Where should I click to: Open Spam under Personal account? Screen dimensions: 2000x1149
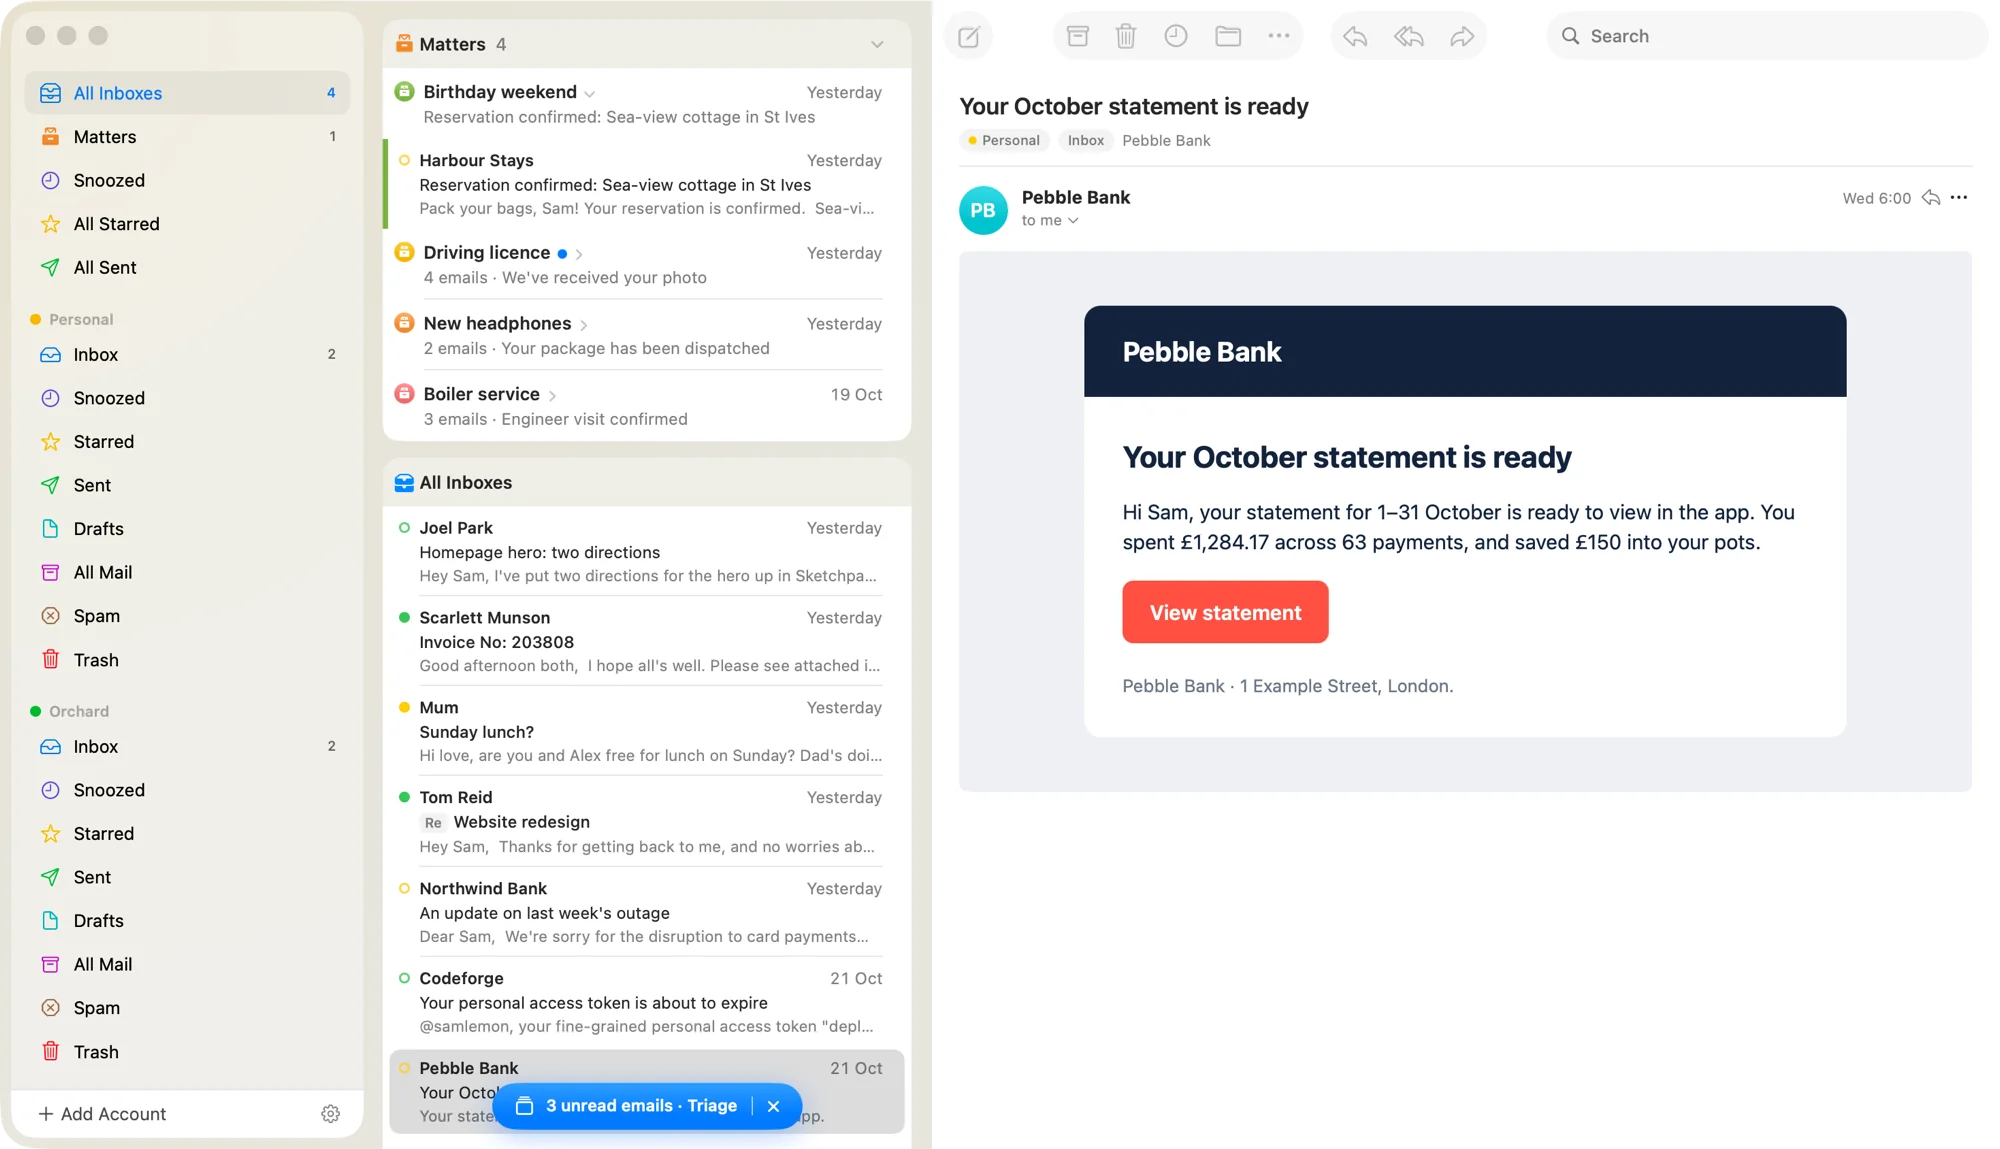[x=187, y=616]
